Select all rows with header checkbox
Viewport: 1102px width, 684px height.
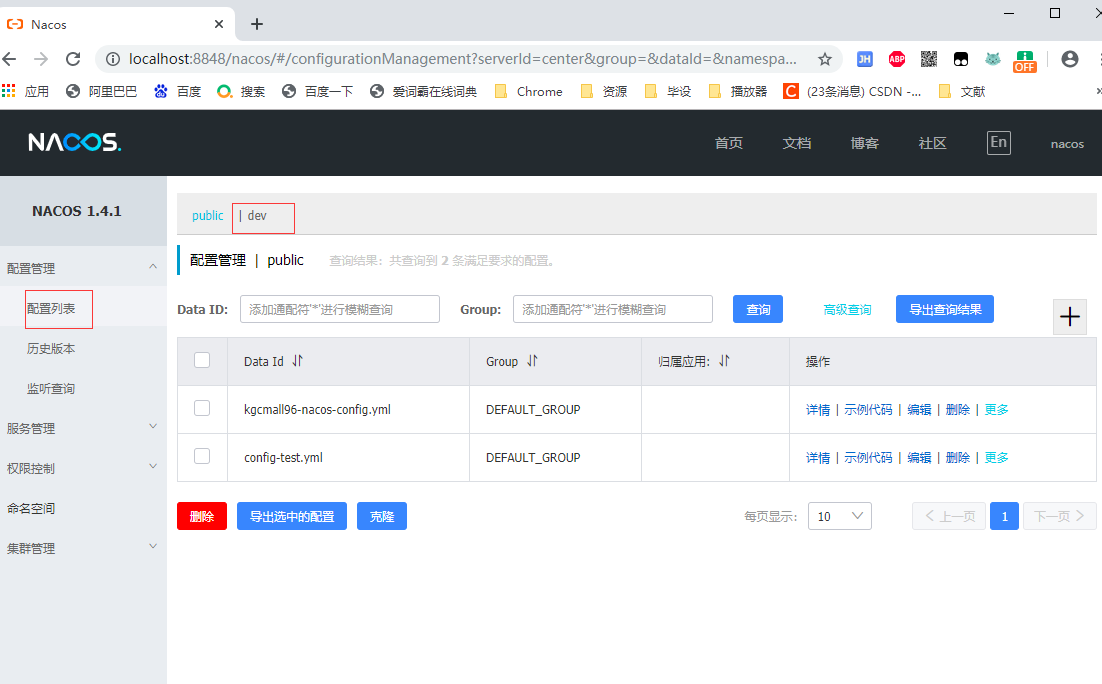[x=202, y=360]
